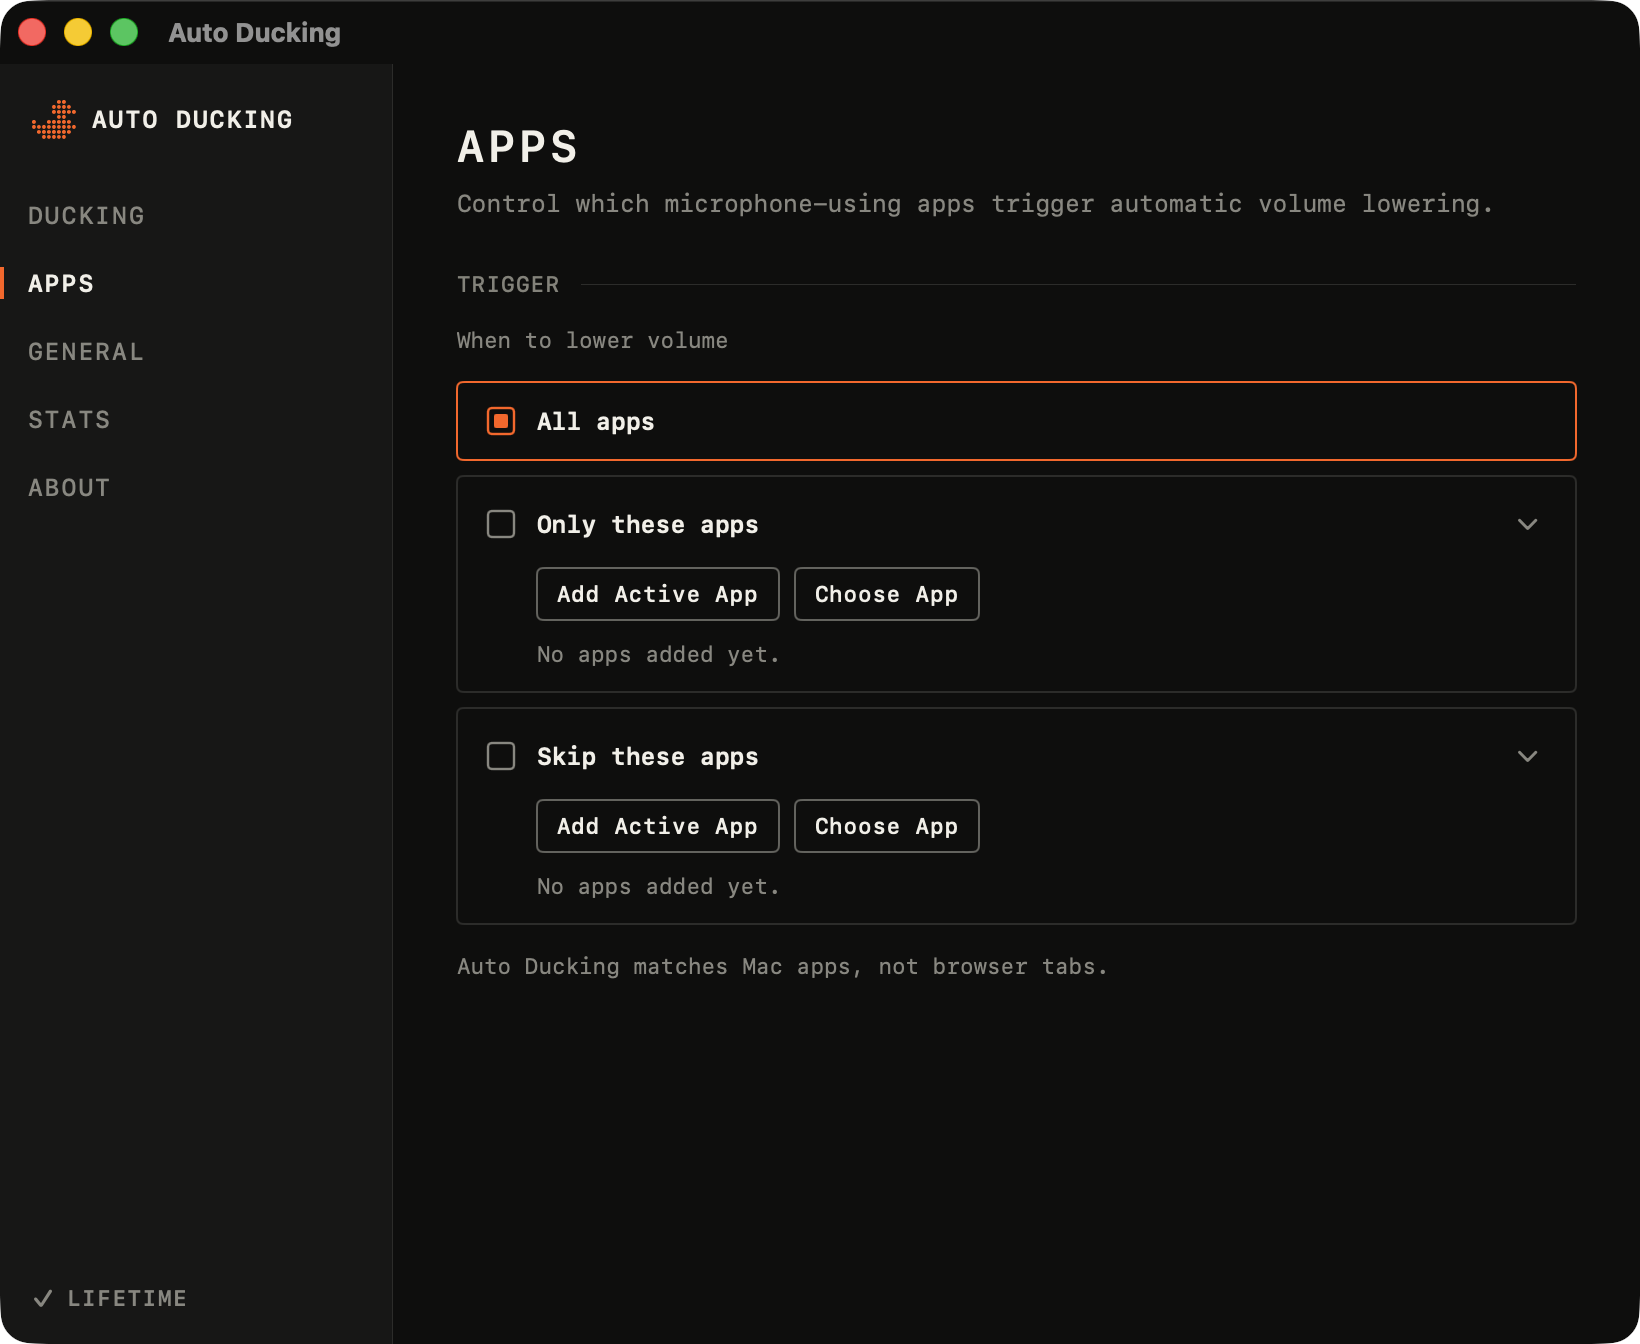This screenshot has height=1344, width=1640.
Task: Click the Auto Ducking duck logo icon
Action: click(54, 120)
